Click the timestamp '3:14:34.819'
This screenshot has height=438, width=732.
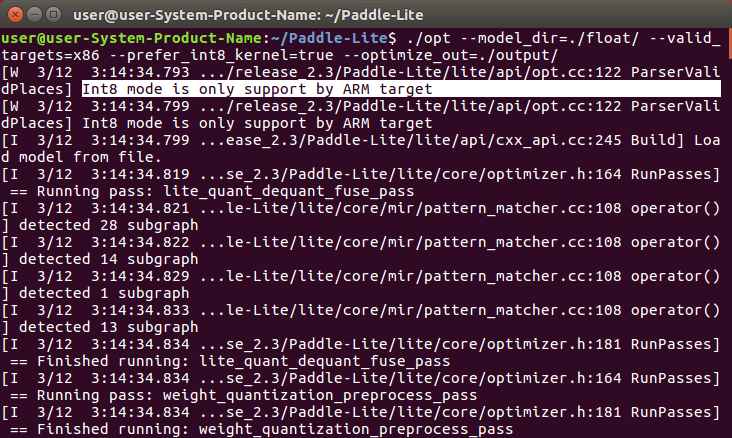[141, 174]
